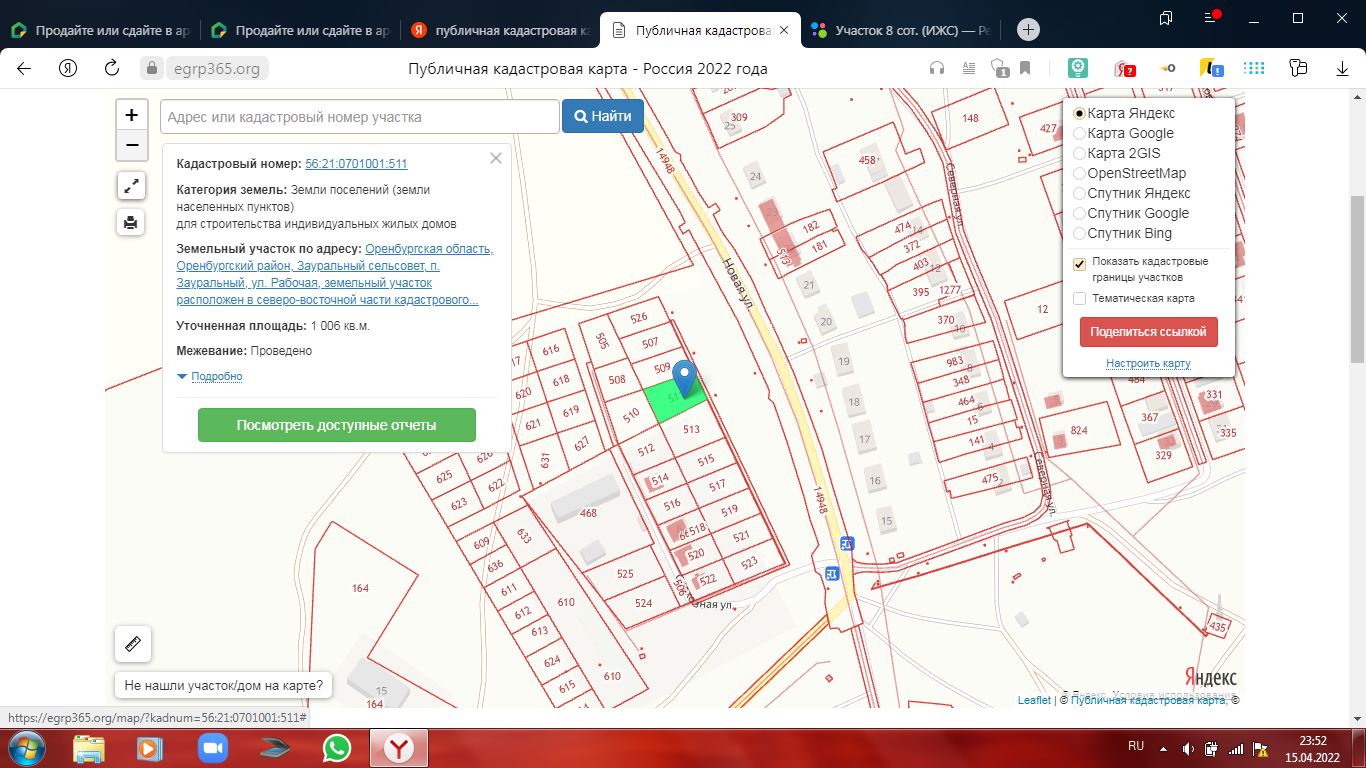
Task: Open reader mode icon in address bar
Action: point(968,69)
